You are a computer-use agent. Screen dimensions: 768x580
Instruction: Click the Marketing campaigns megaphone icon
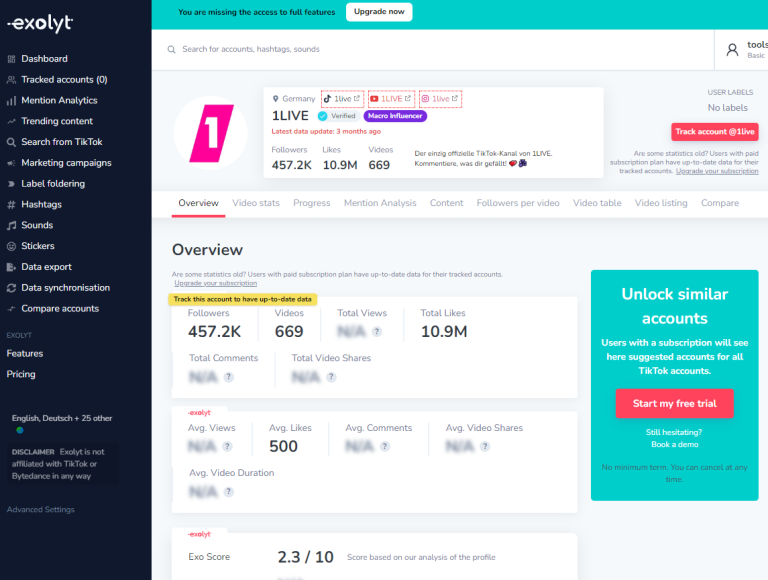[x=11, y=163]
